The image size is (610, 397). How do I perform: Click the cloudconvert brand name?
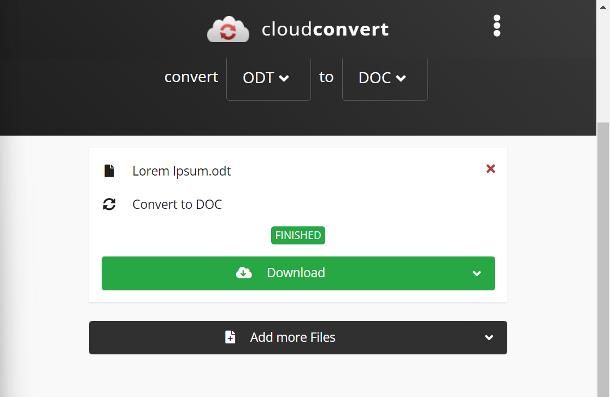click(325, 30)
